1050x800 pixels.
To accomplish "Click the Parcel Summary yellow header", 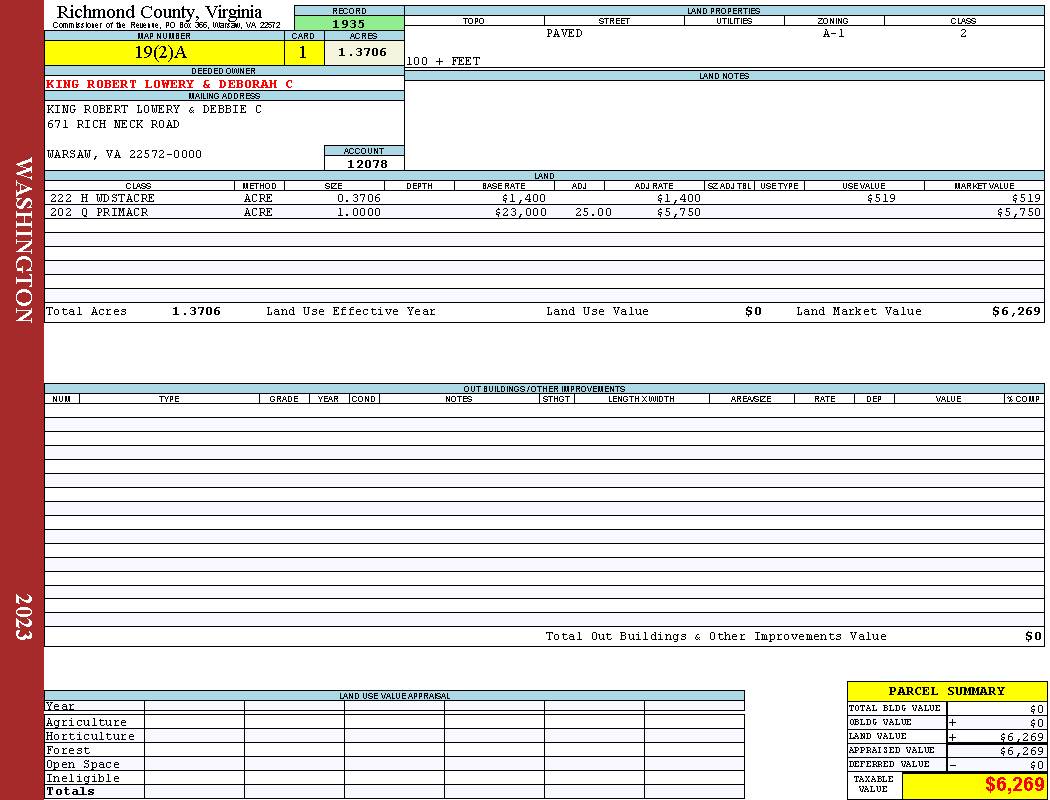I will coord(946,691).
